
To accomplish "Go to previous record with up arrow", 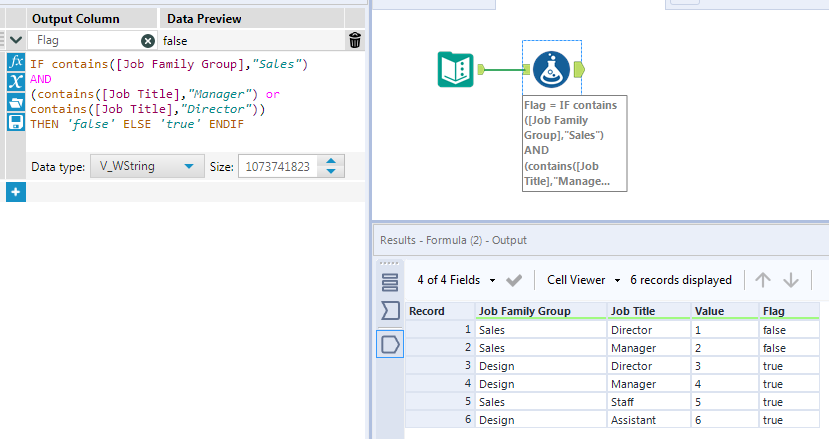I will tap(762, 280).
